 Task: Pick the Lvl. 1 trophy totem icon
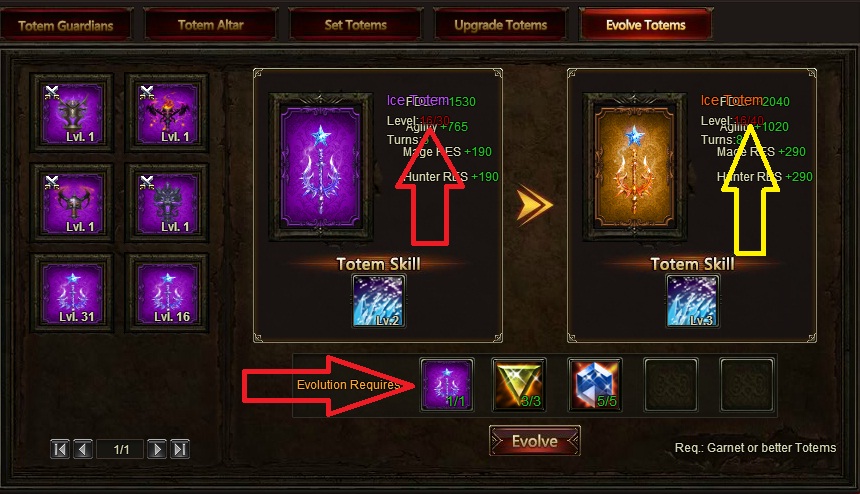point(72,113)
